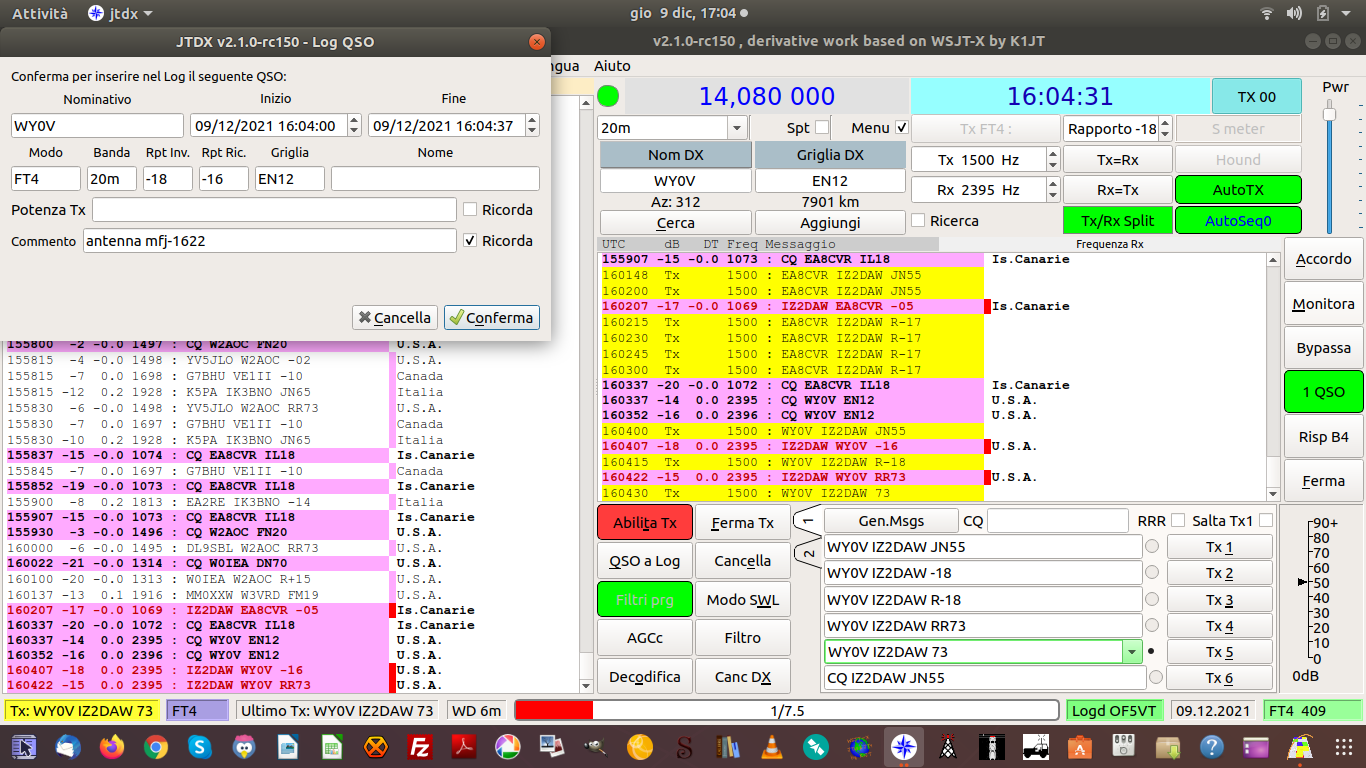Confirm logging with the Conferma button
Viewport: 1366px width, 768px height.
[492, 317]
